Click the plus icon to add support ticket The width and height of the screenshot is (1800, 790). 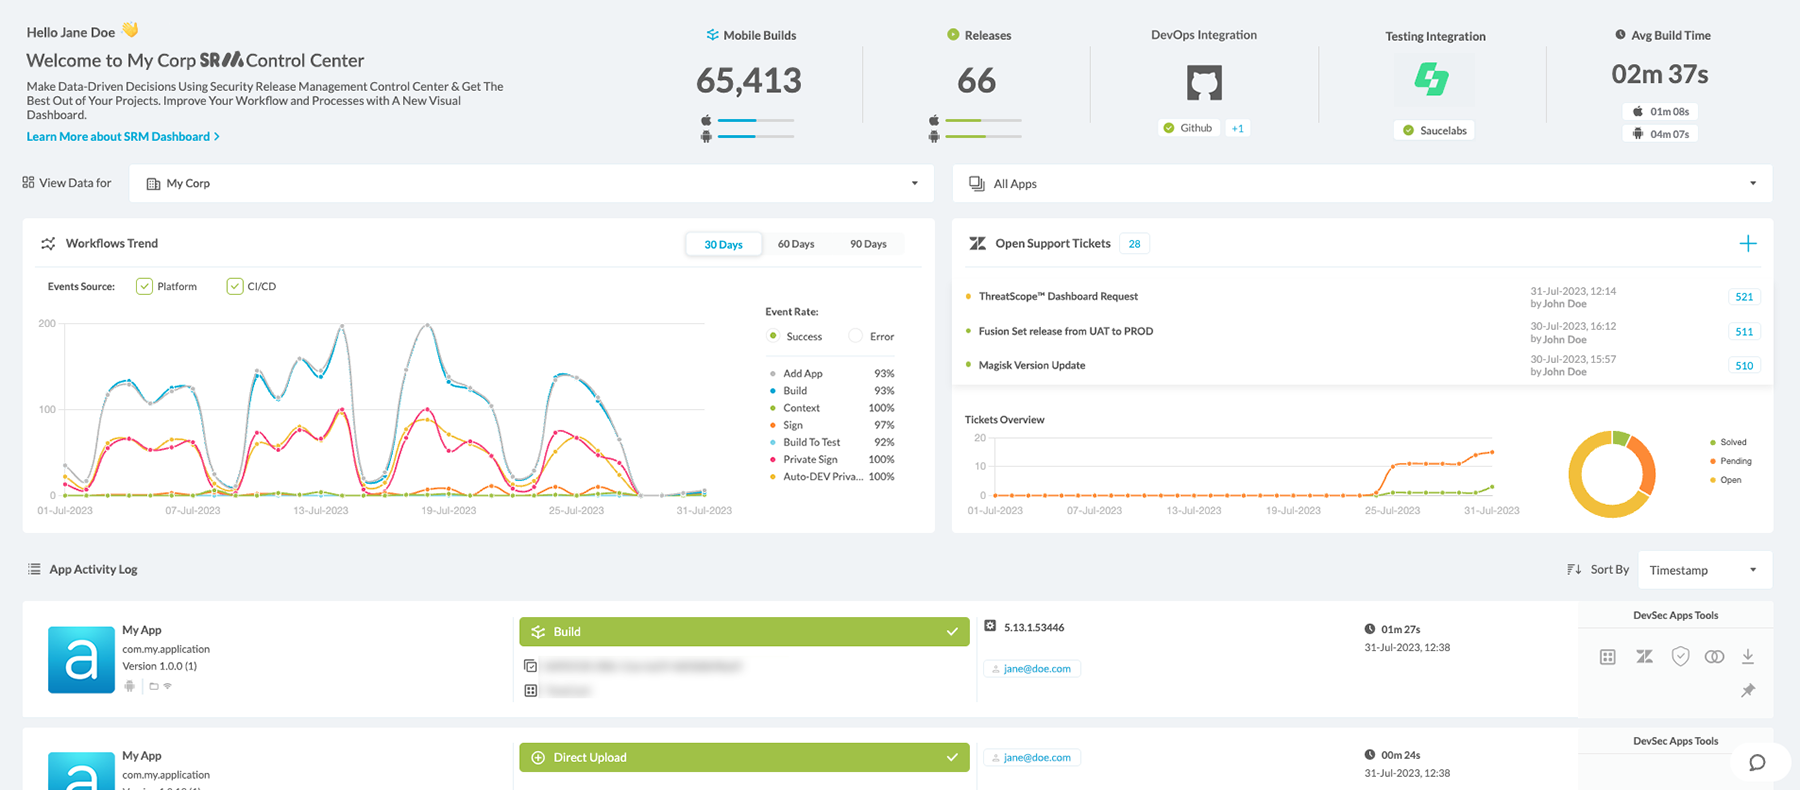click(1747, 244)
